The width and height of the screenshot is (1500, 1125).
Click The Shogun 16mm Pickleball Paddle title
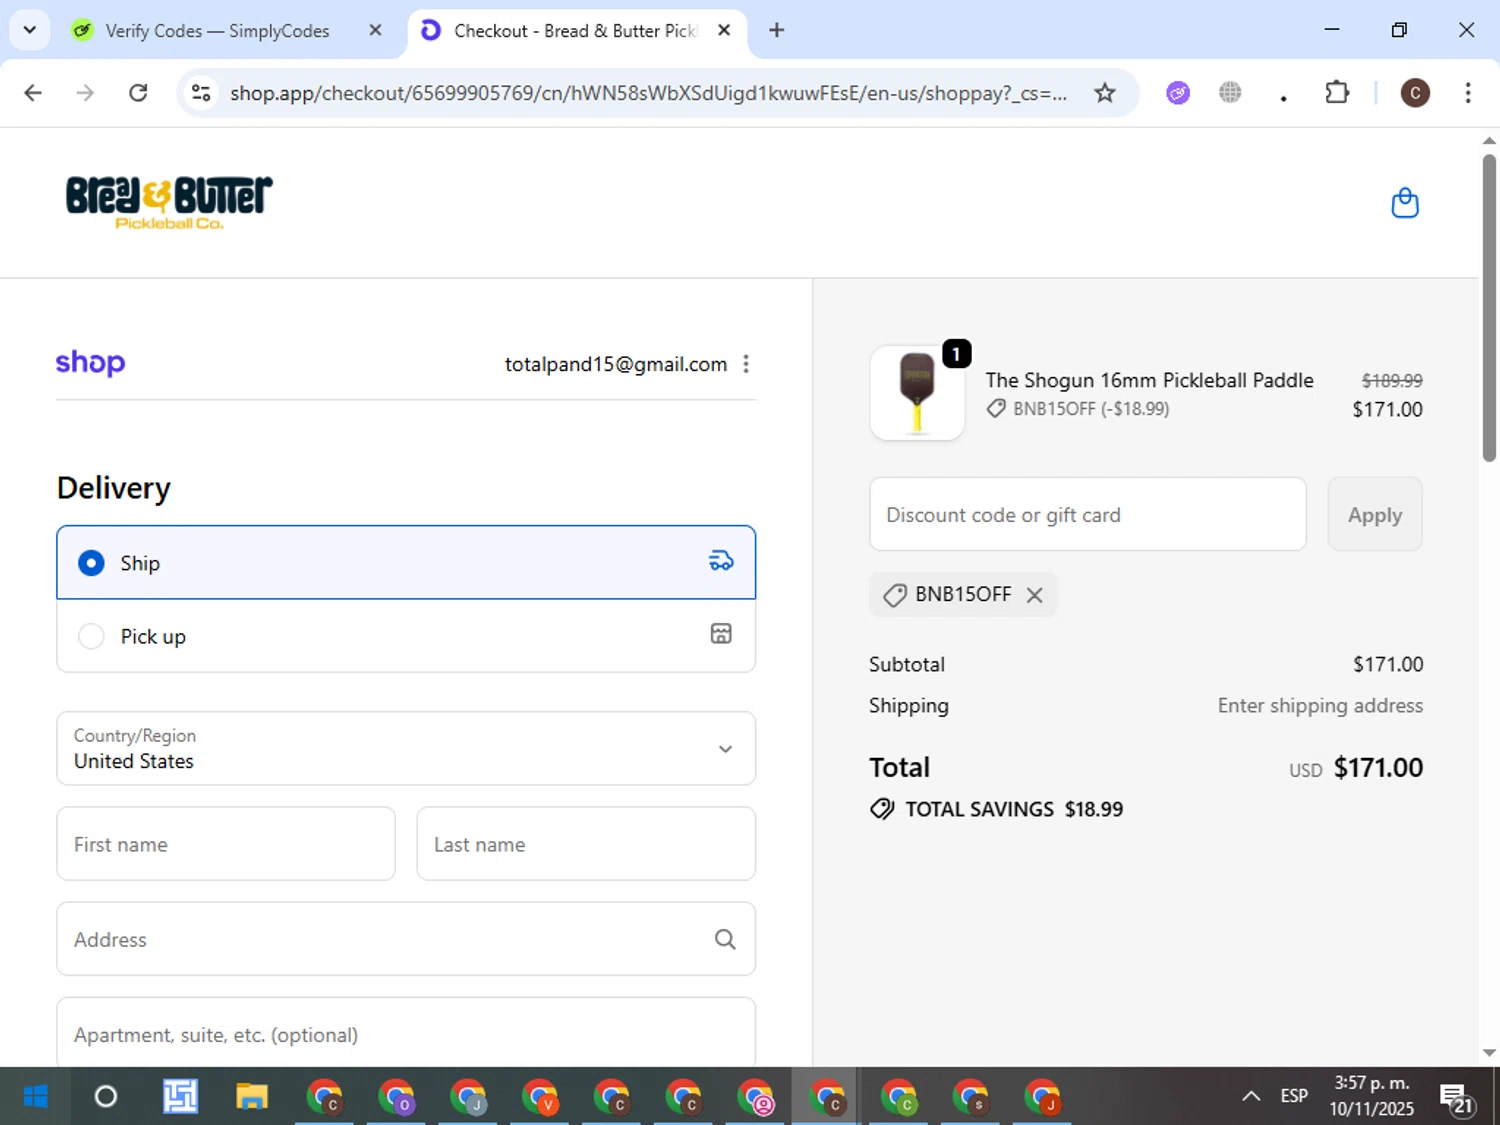(1149, 380)
